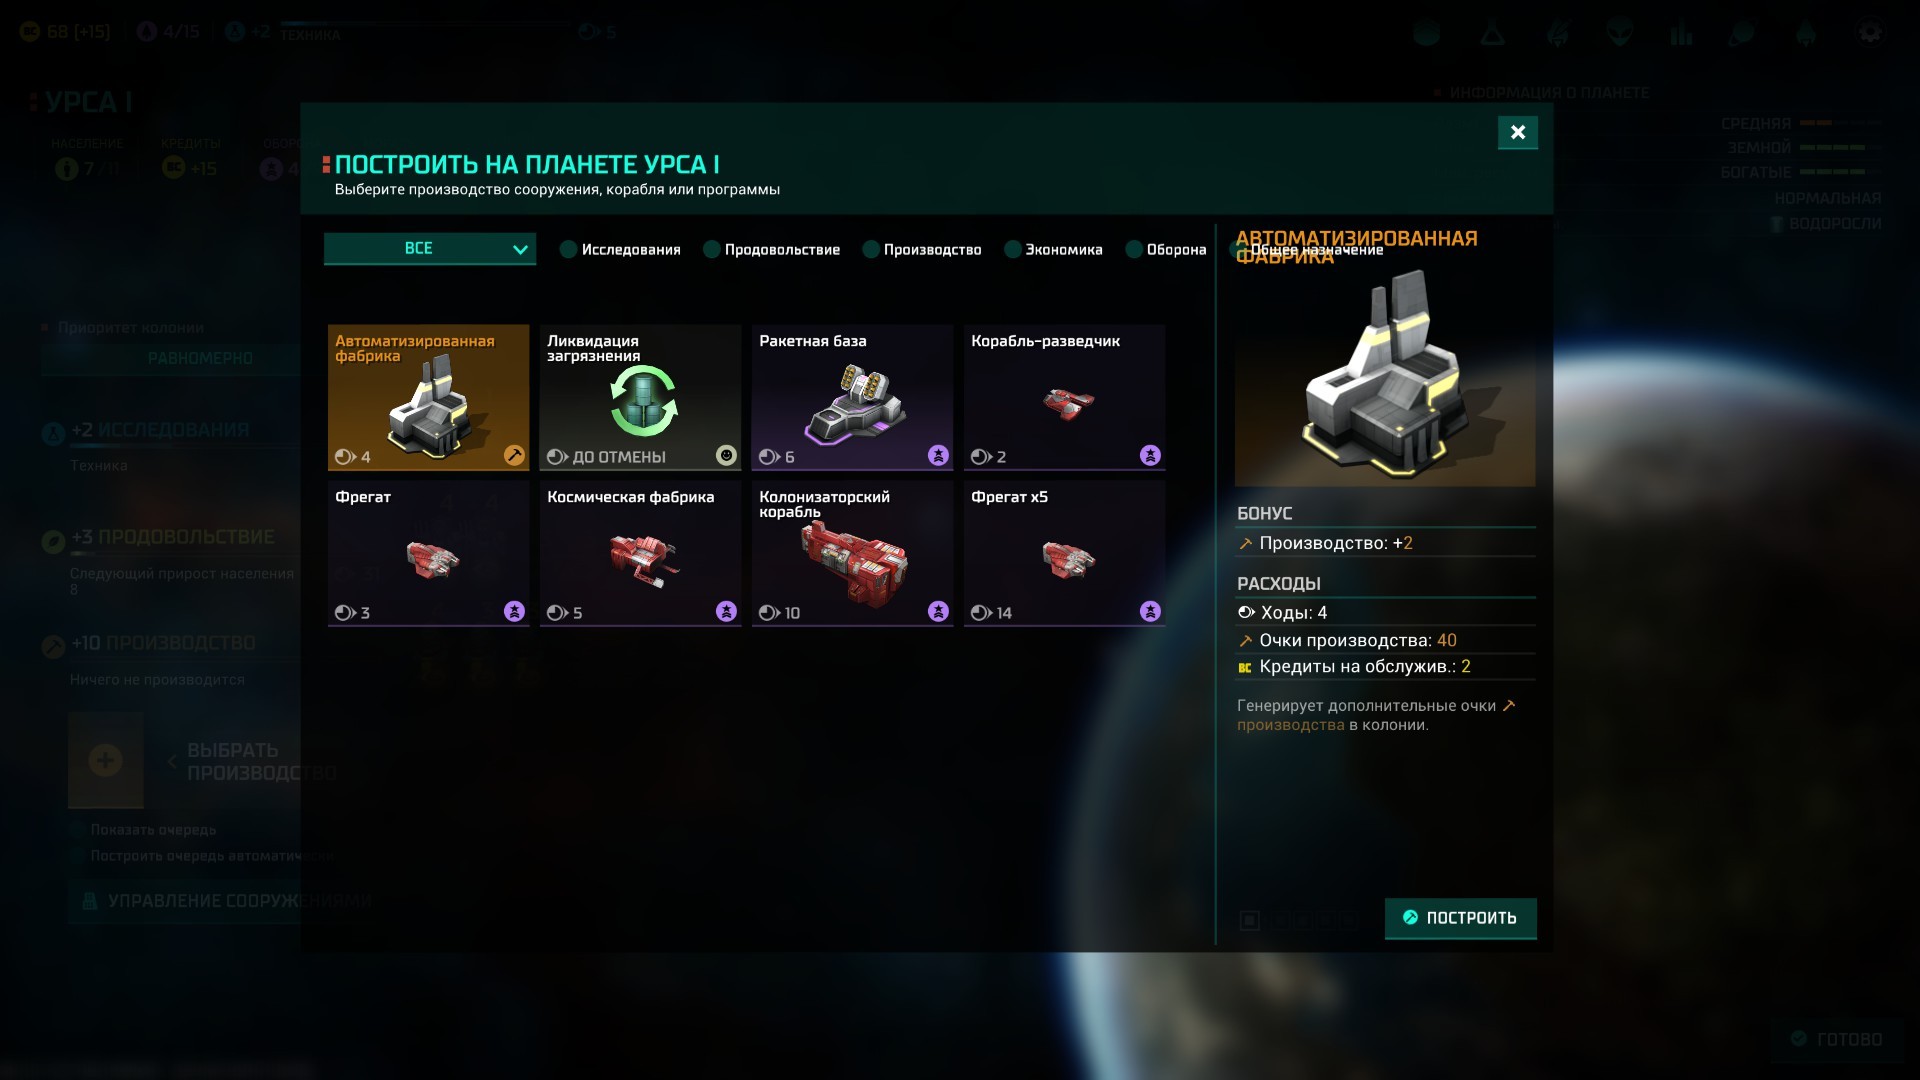Viewport: 1920px width, 1080px height.
Task: Enable the Исследования filter
Action: [621, 249]
